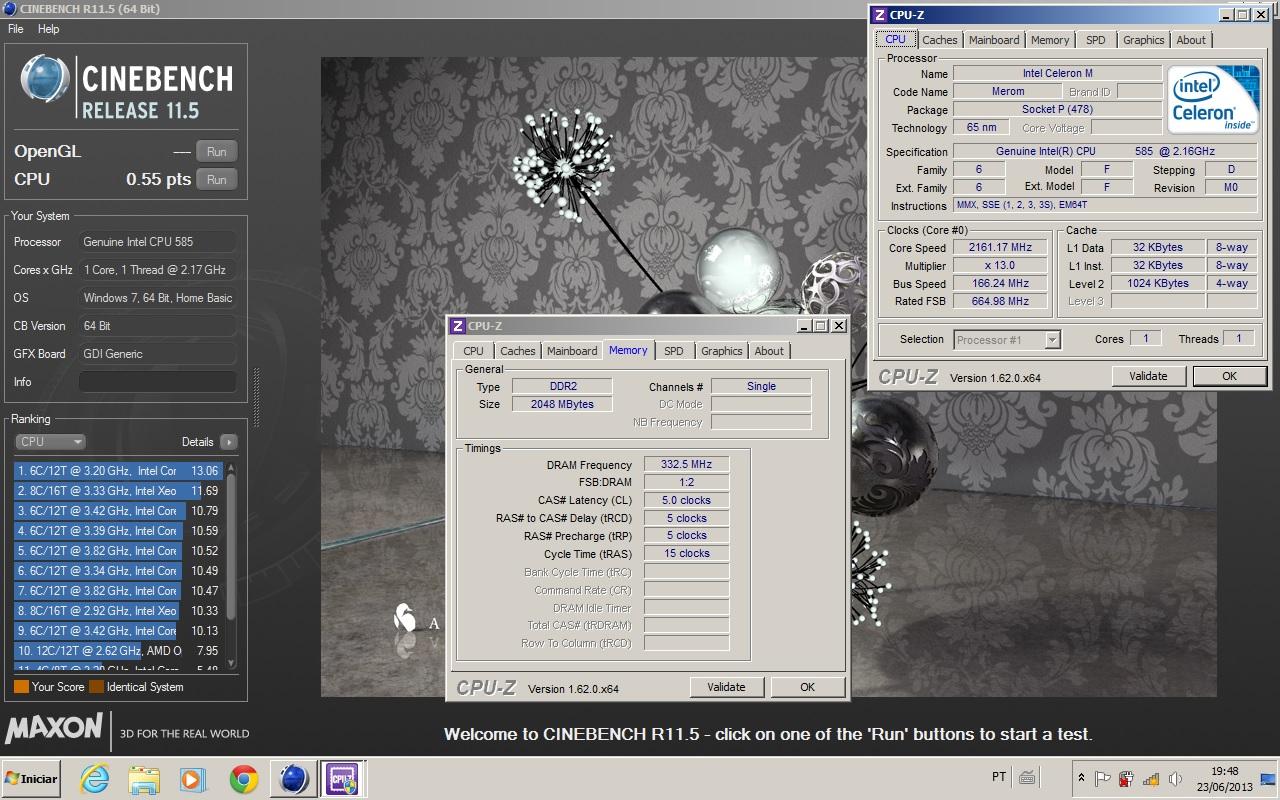The width and height of the screenshot is (1280, 800).
Task: Open the ranking CPU dropdown
Action: click(x=50, y=441)
